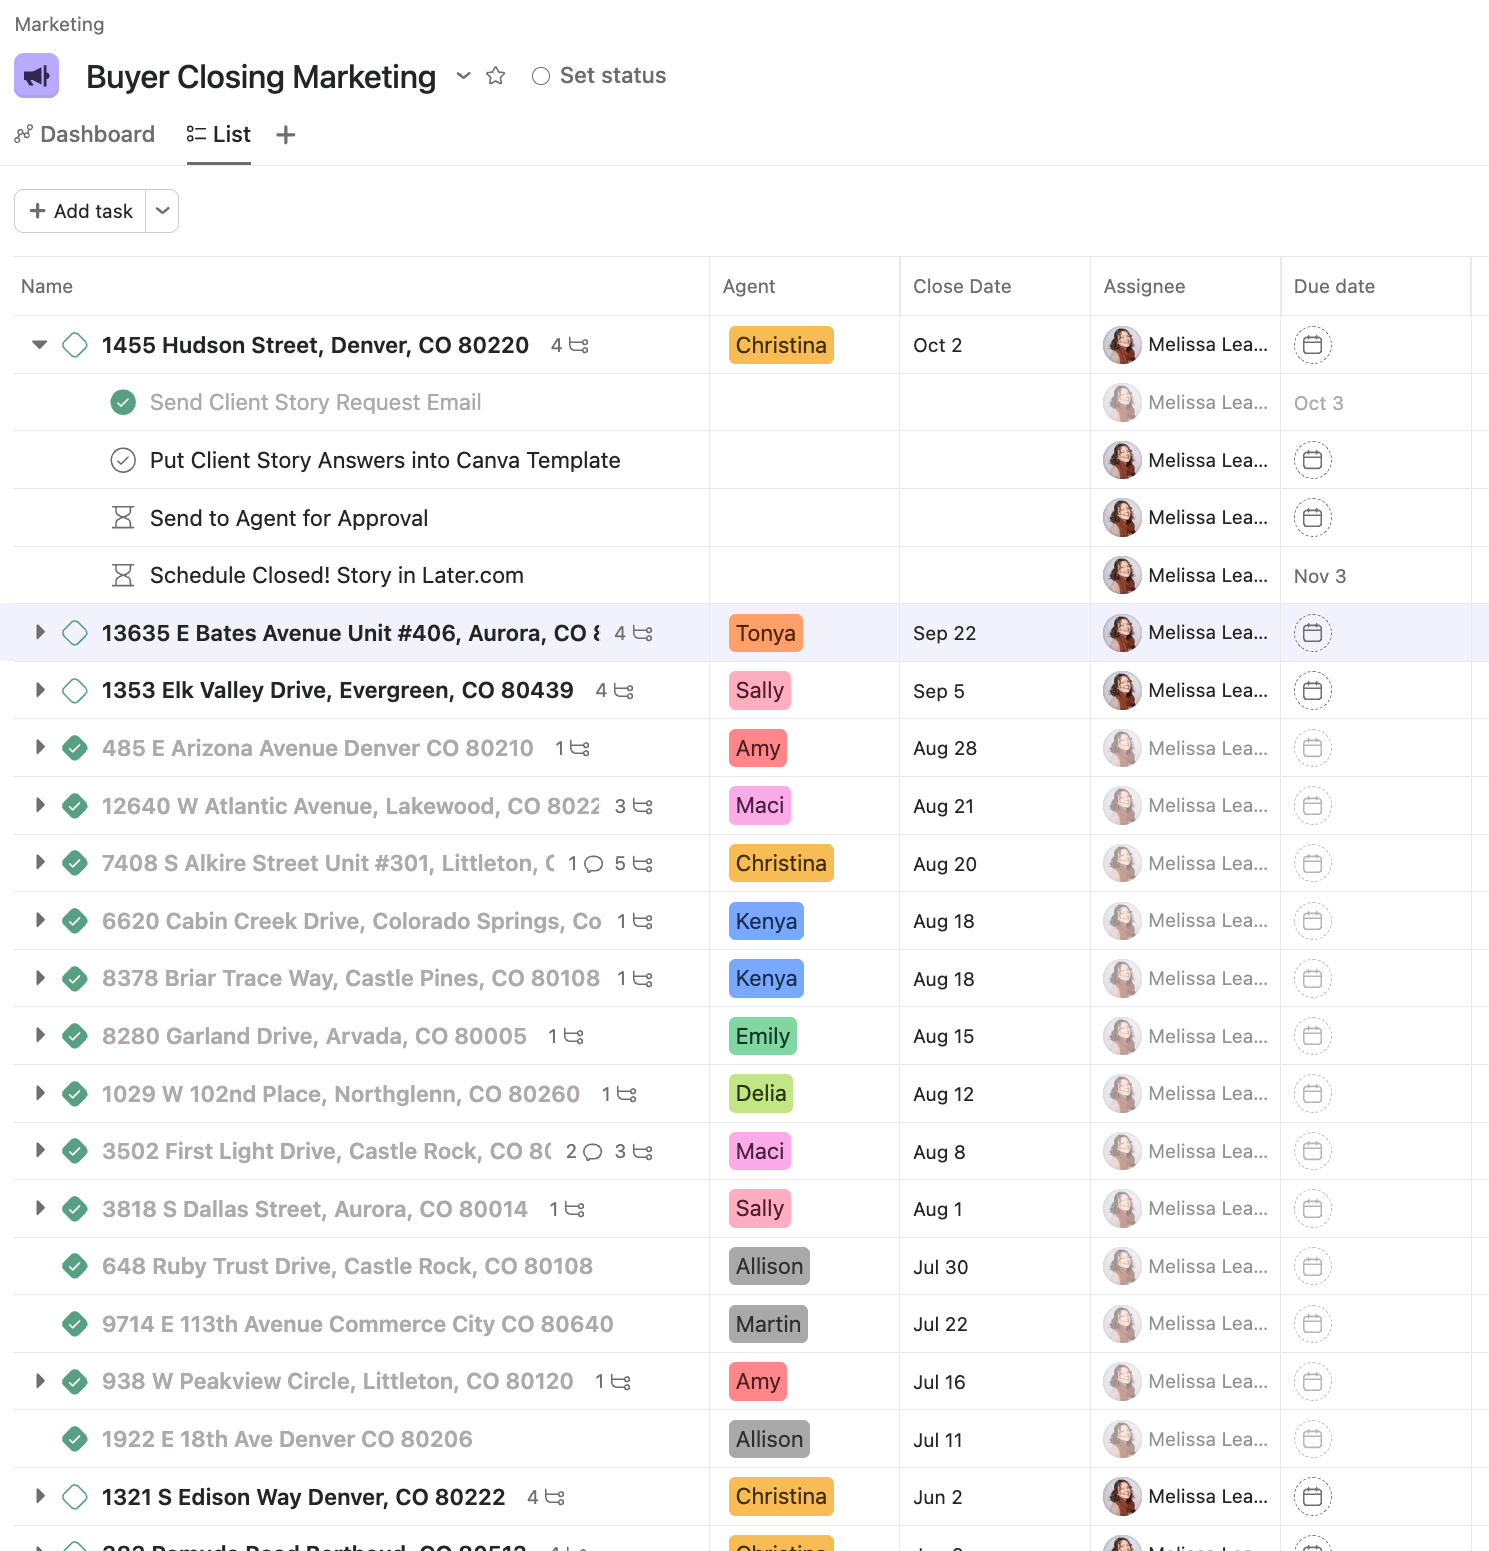This screenshot has width=1489, height=1551.
Task: Click the Add task button
Action: click(81, 211)
